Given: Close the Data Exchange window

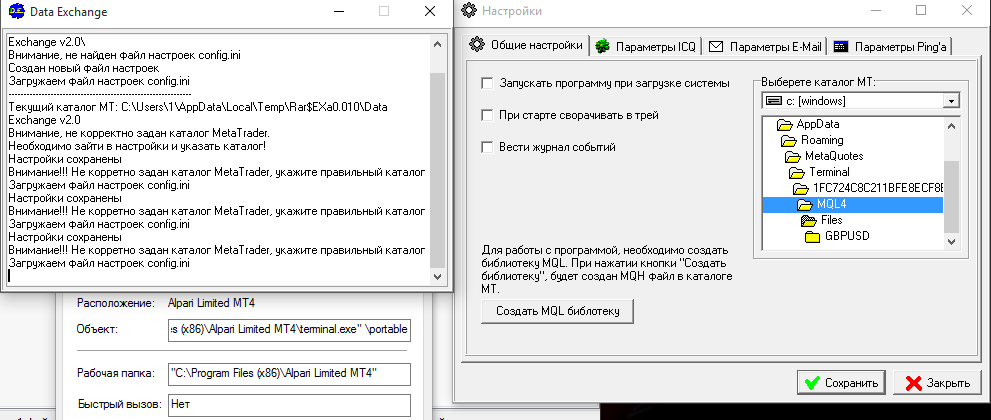Looking at the screenshot, I should click(430, 11).
